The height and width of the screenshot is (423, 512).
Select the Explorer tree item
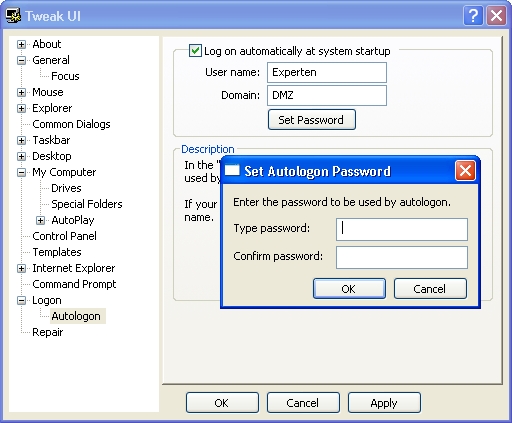pyautogui.click(x=52, y=108)
